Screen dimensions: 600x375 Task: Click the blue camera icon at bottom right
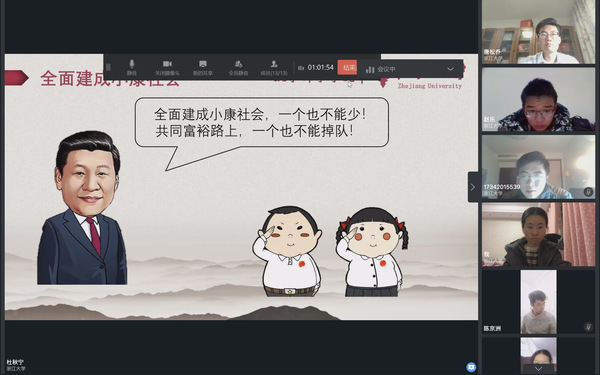coord(471,367)
